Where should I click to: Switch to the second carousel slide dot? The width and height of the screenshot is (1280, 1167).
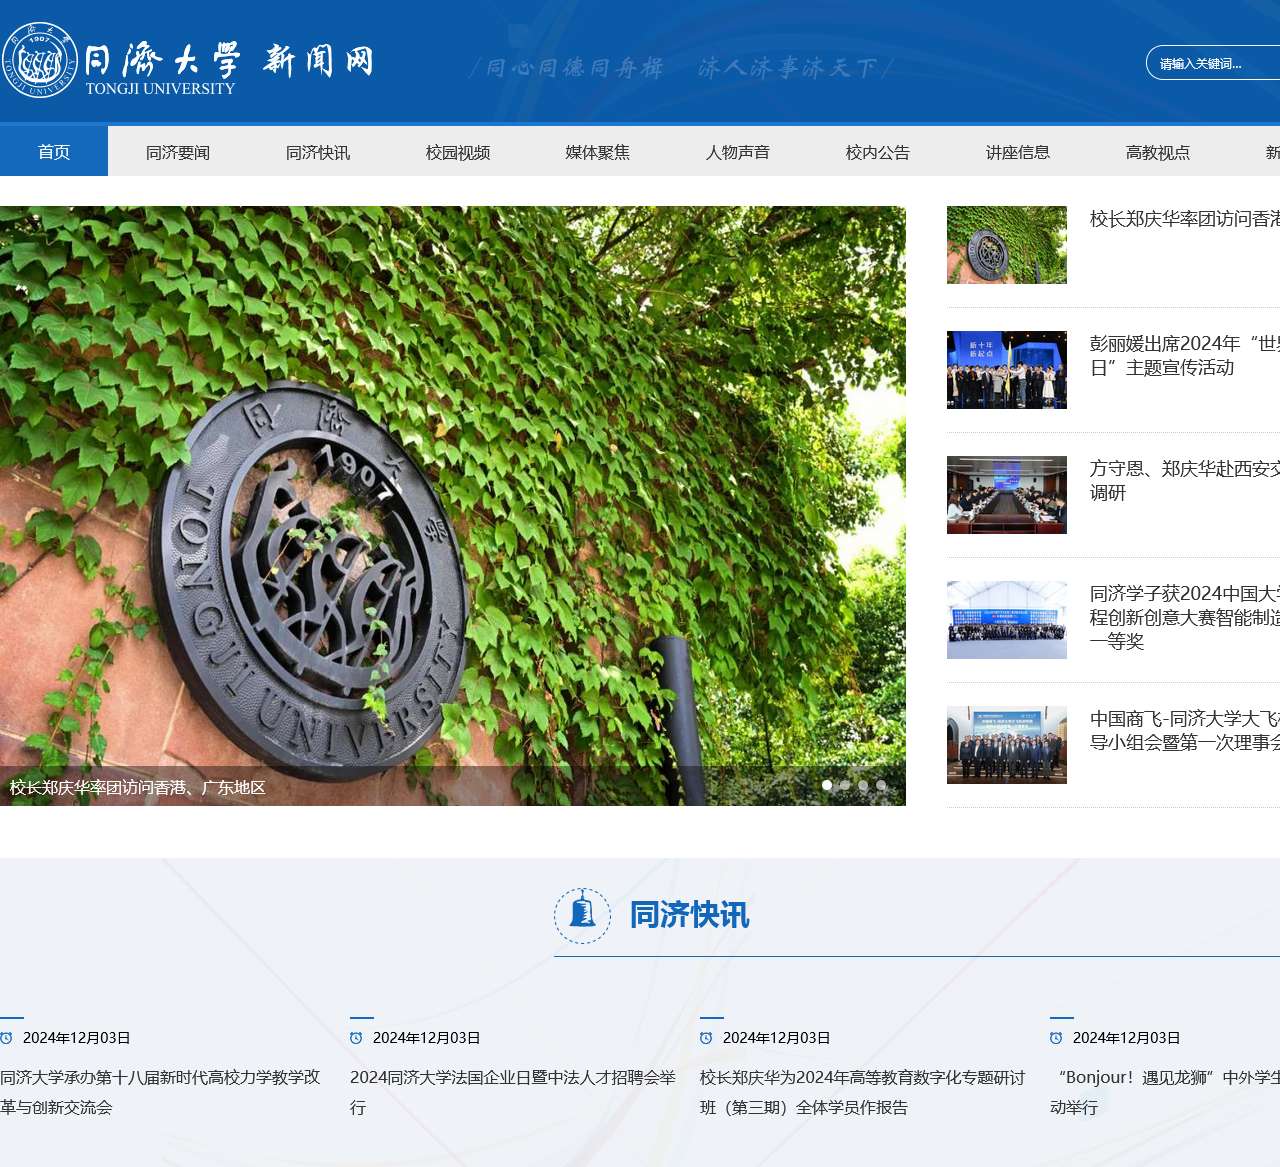(845, 785)
